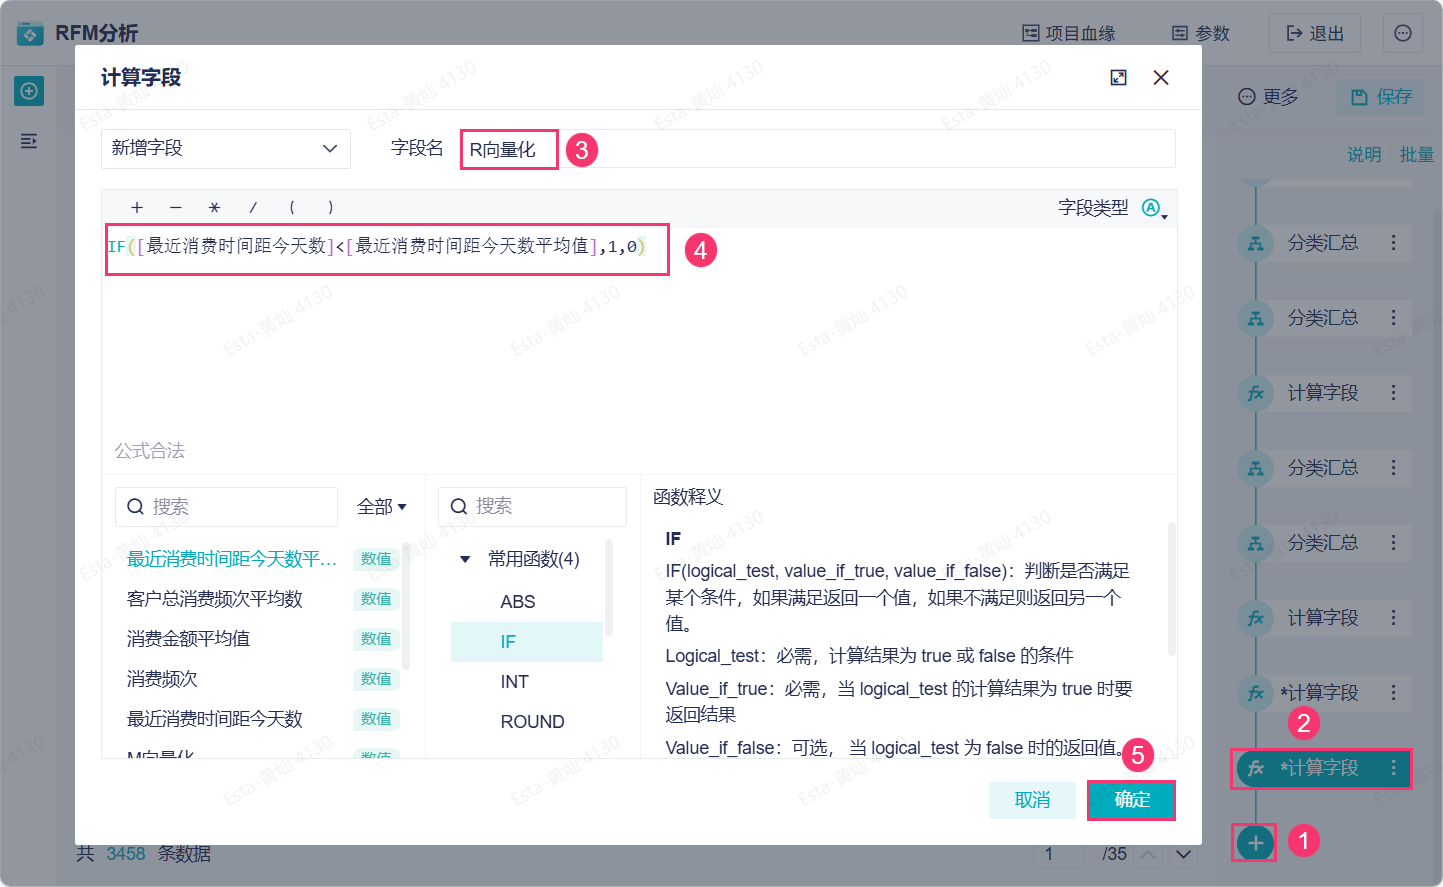Open the 新增字段 dropdown
The width and height of the screenshot is (1443, 887).
226,149
